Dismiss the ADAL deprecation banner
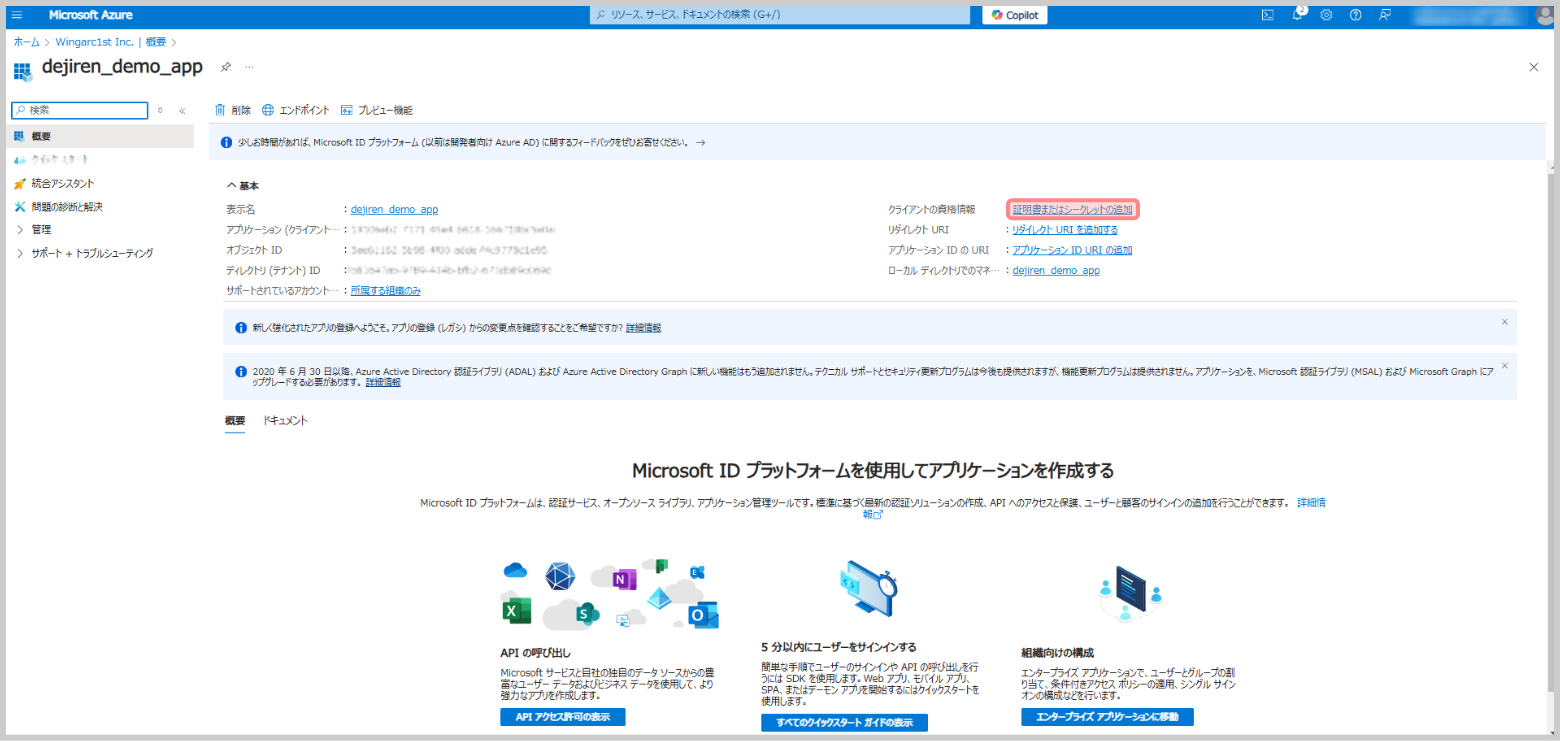The width and height of the screenshot is (1560, 741). (x=1504, y=365)
